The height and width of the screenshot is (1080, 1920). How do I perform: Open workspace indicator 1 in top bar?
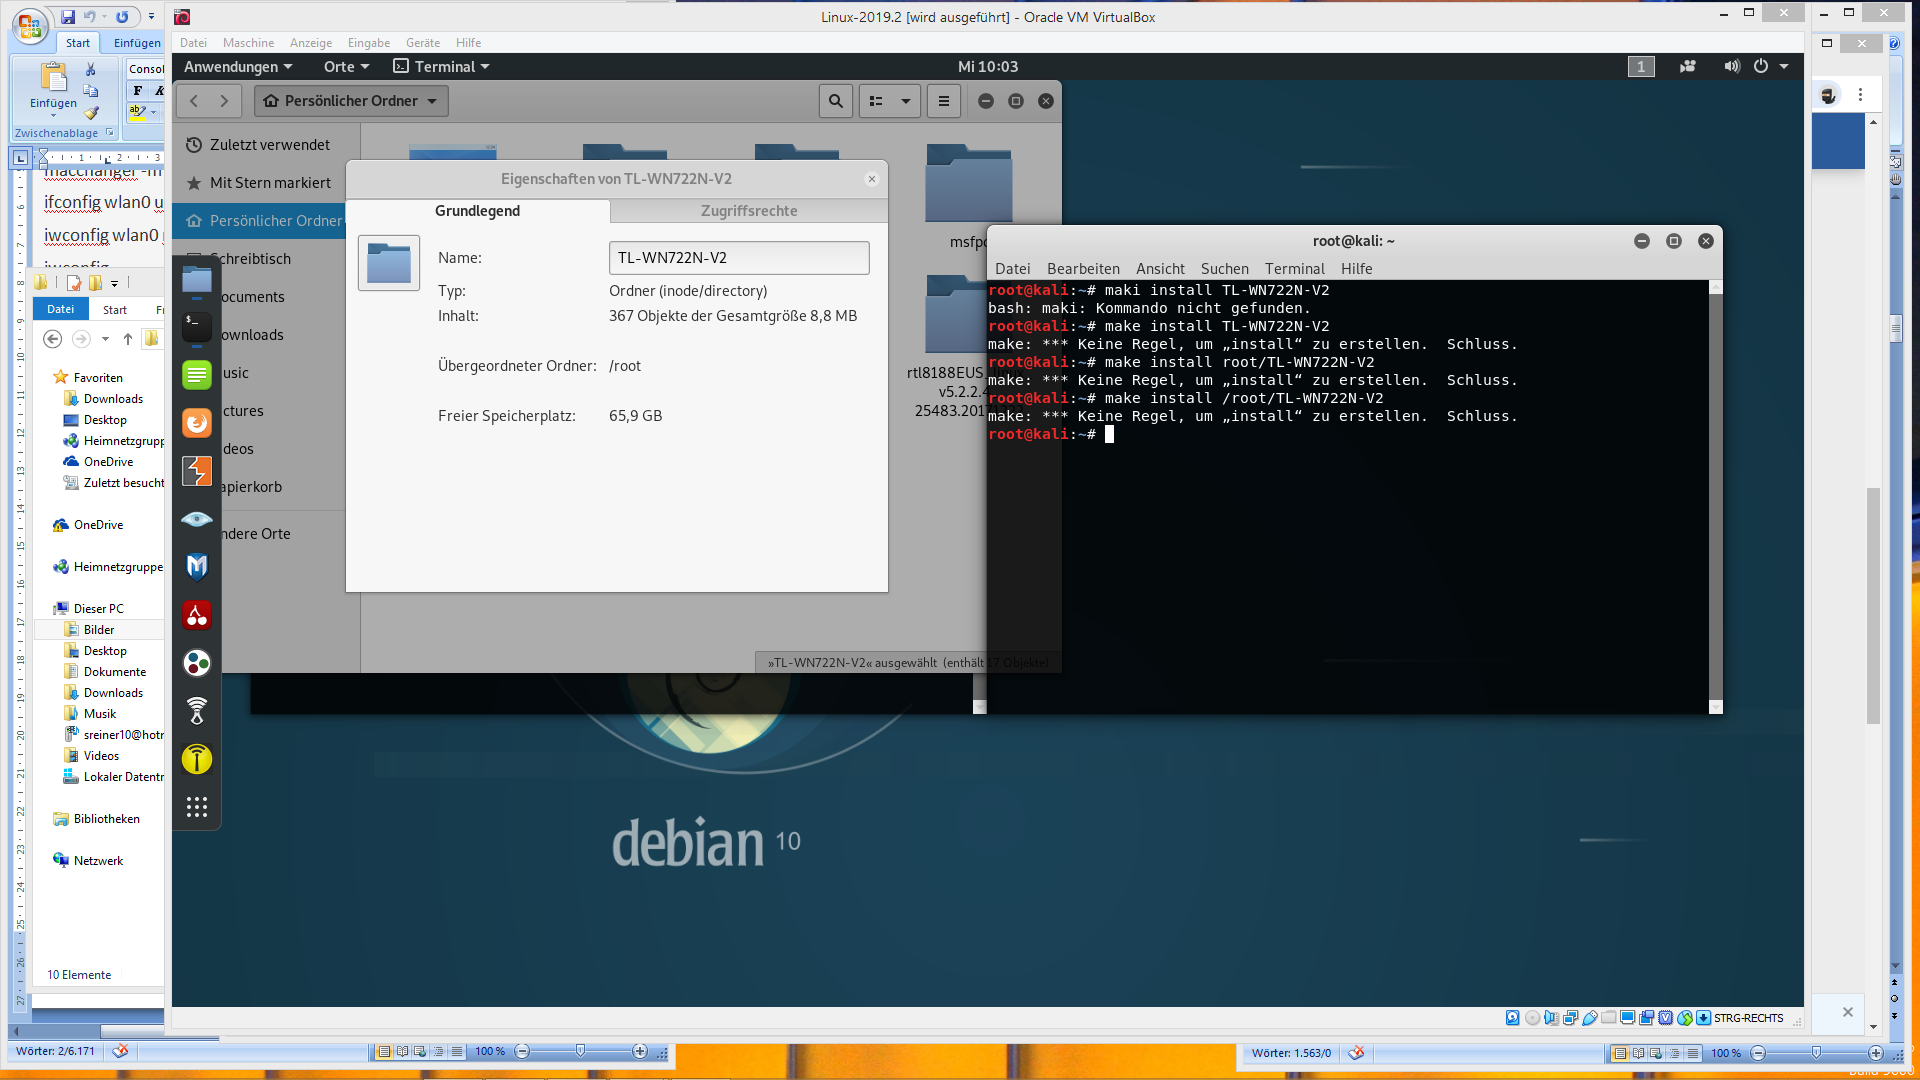pyautogui.click(x=1640, y=67)
